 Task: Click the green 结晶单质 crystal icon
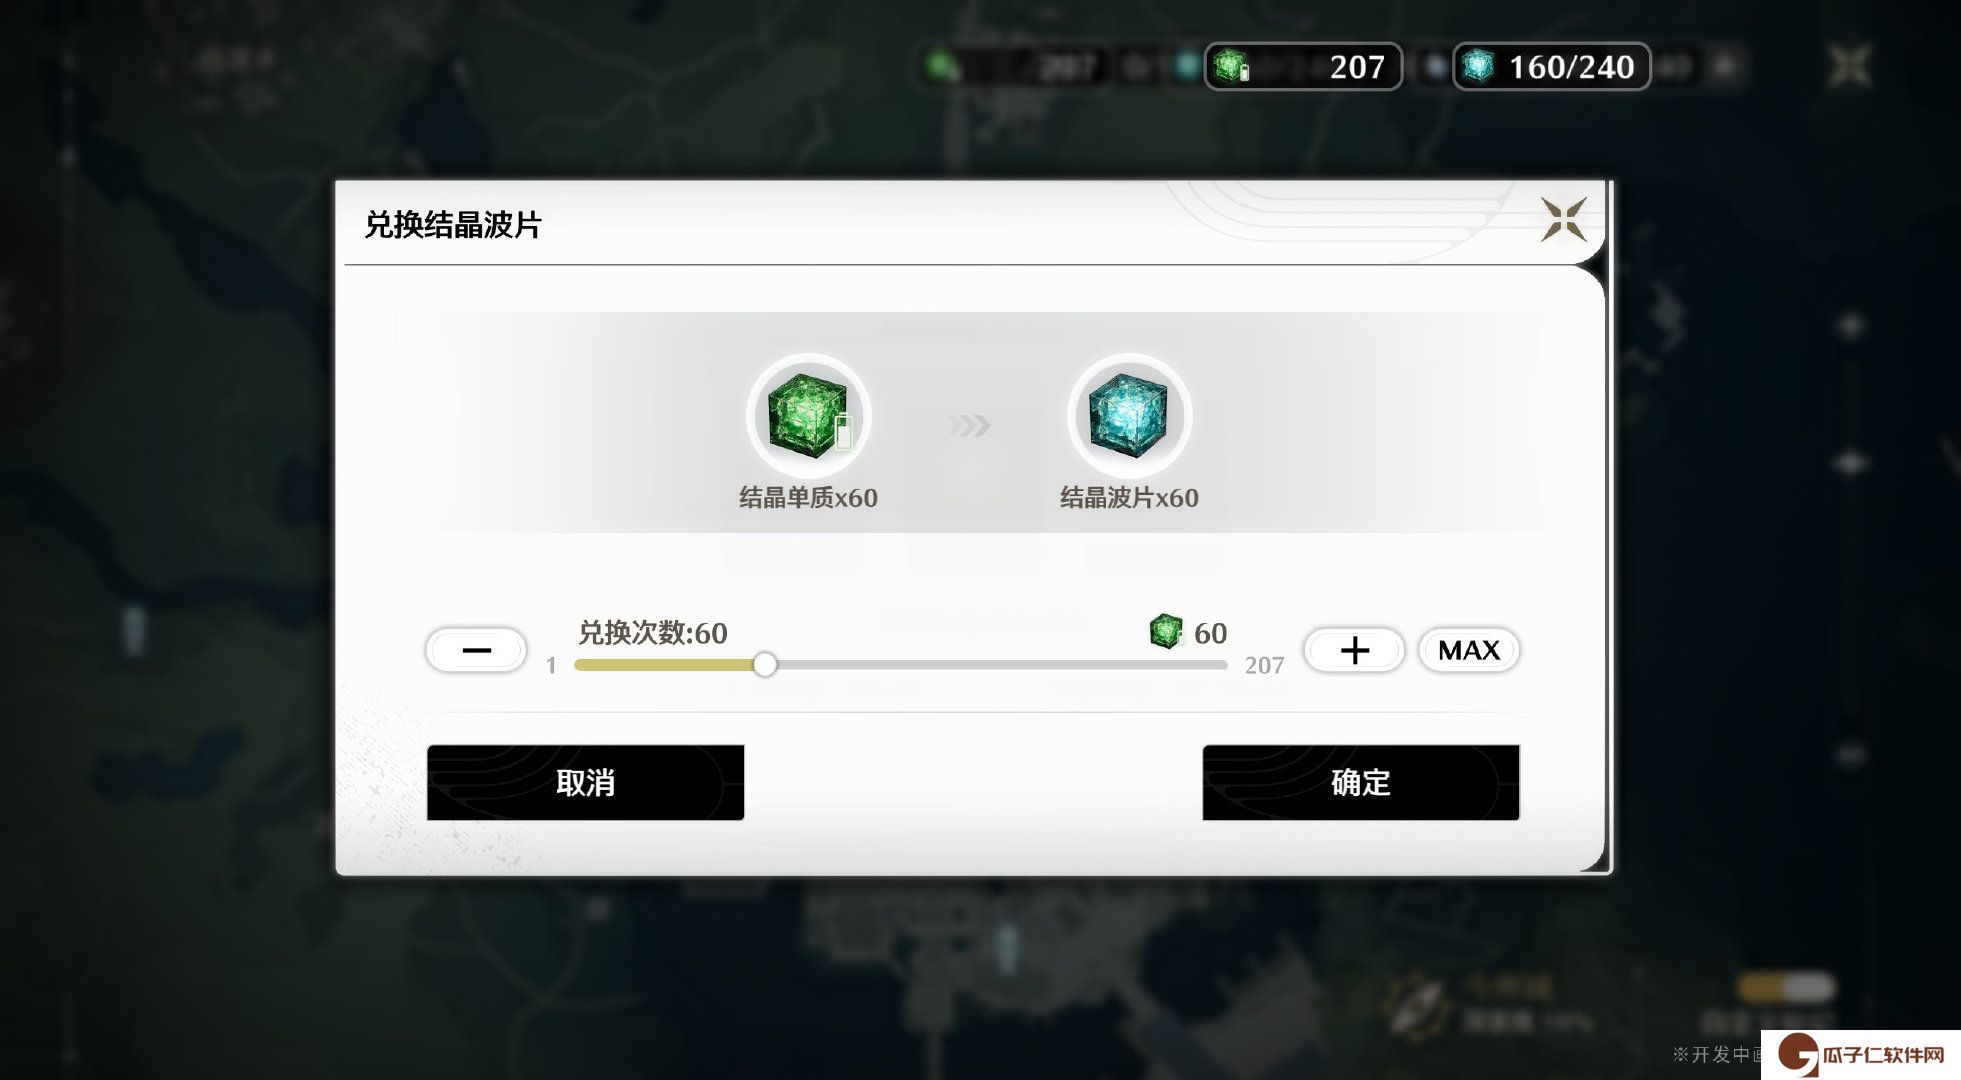808,415
